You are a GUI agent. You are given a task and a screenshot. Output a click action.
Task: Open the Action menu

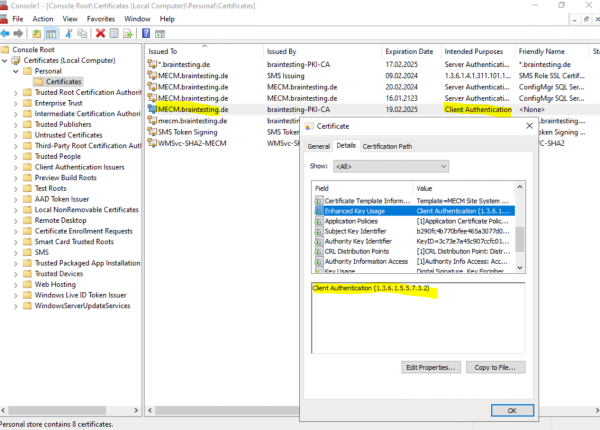tap(42, 19)
